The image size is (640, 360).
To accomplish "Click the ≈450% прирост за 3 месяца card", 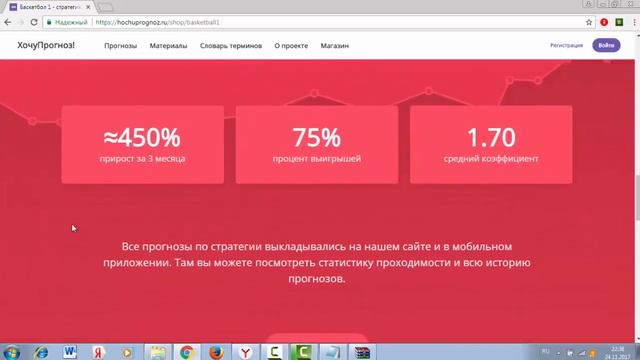I will pyautogui.click(x=142, y=144).
